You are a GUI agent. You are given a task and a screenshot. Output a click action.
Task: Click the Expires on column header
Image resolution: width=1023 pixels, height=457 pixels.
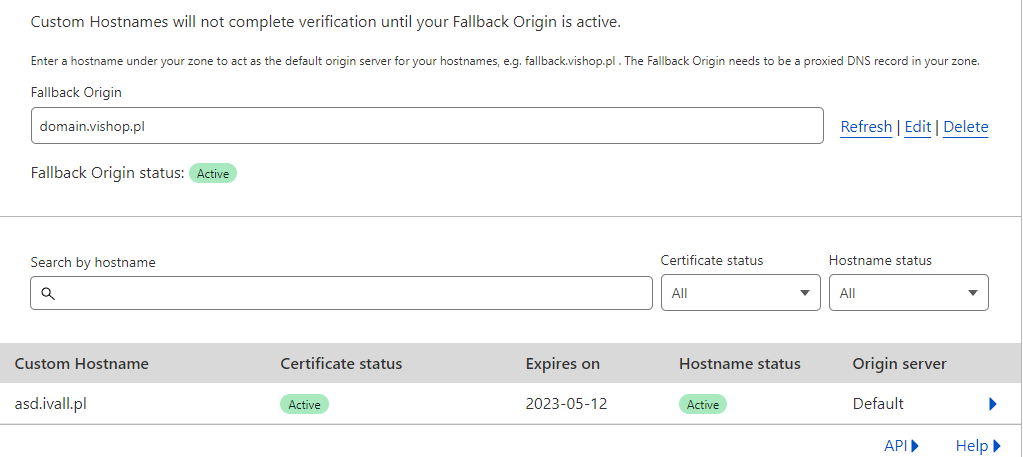562,364
